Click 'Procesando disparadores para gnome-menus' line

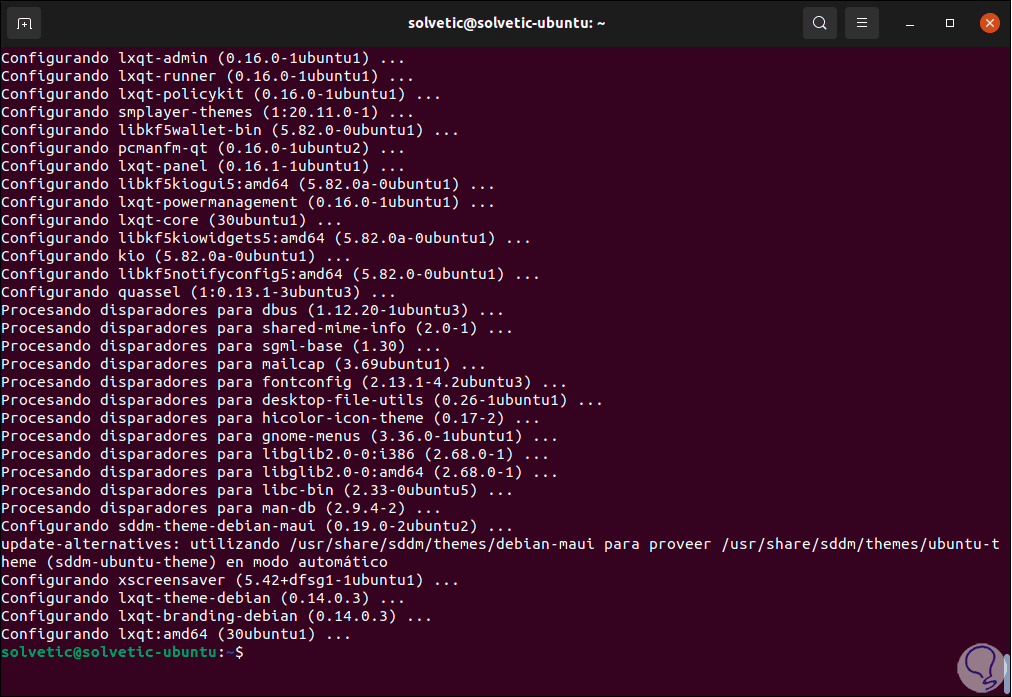pos(279,436)
